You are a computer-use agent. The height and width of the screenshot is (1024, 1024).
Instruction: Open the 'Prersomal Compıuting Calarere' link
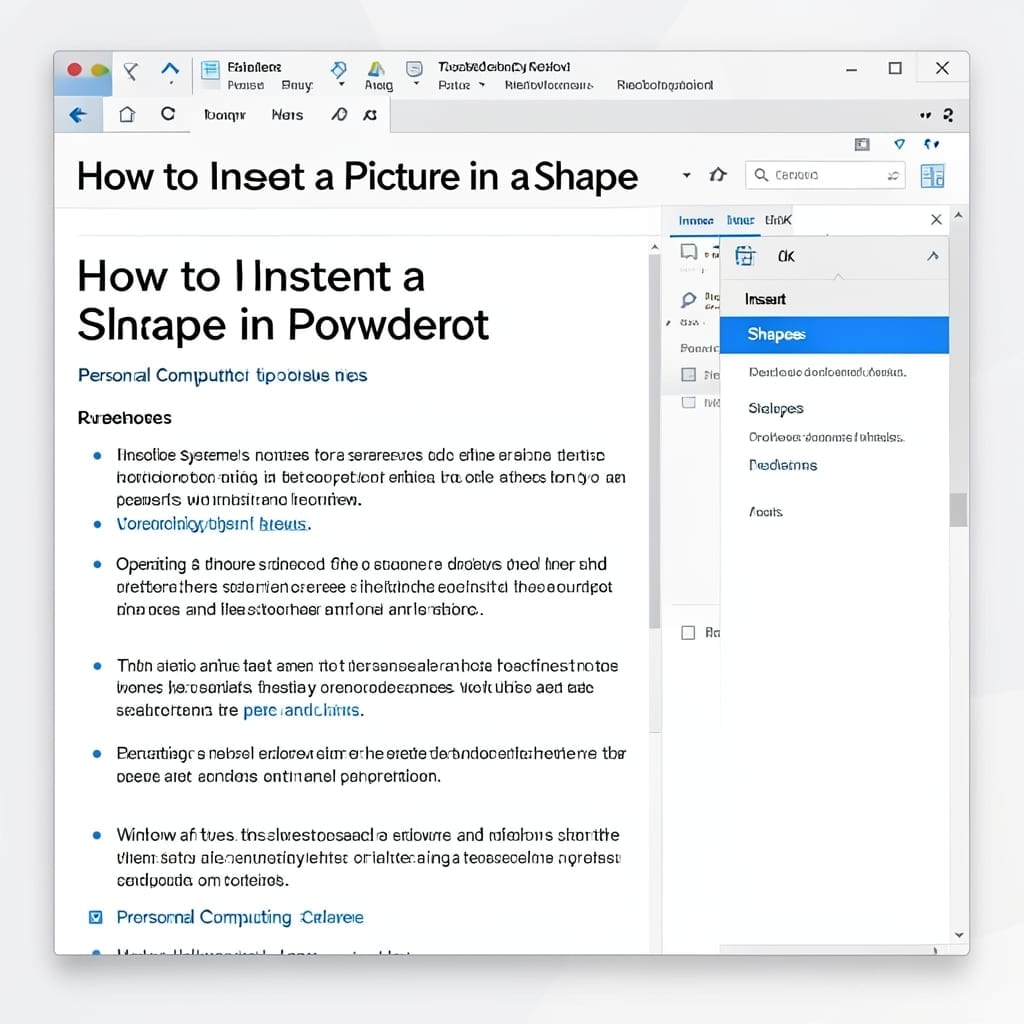click(240, 918)
